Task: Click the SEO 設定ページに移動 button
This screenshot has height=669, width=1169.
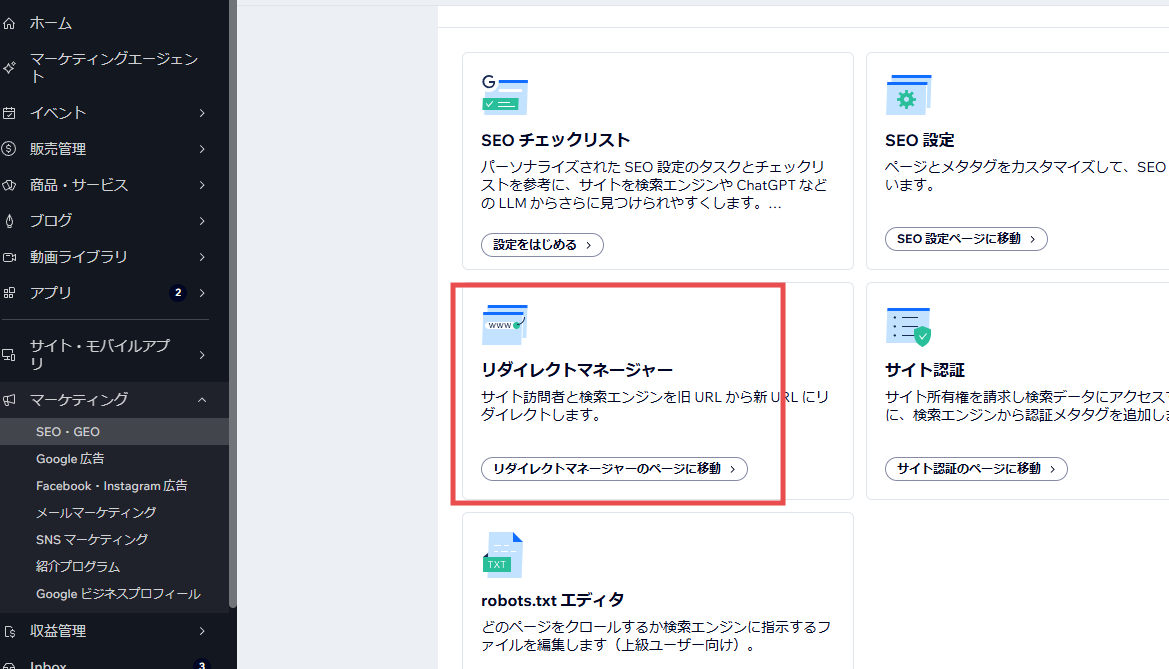Action: click(x=966, y=239)
